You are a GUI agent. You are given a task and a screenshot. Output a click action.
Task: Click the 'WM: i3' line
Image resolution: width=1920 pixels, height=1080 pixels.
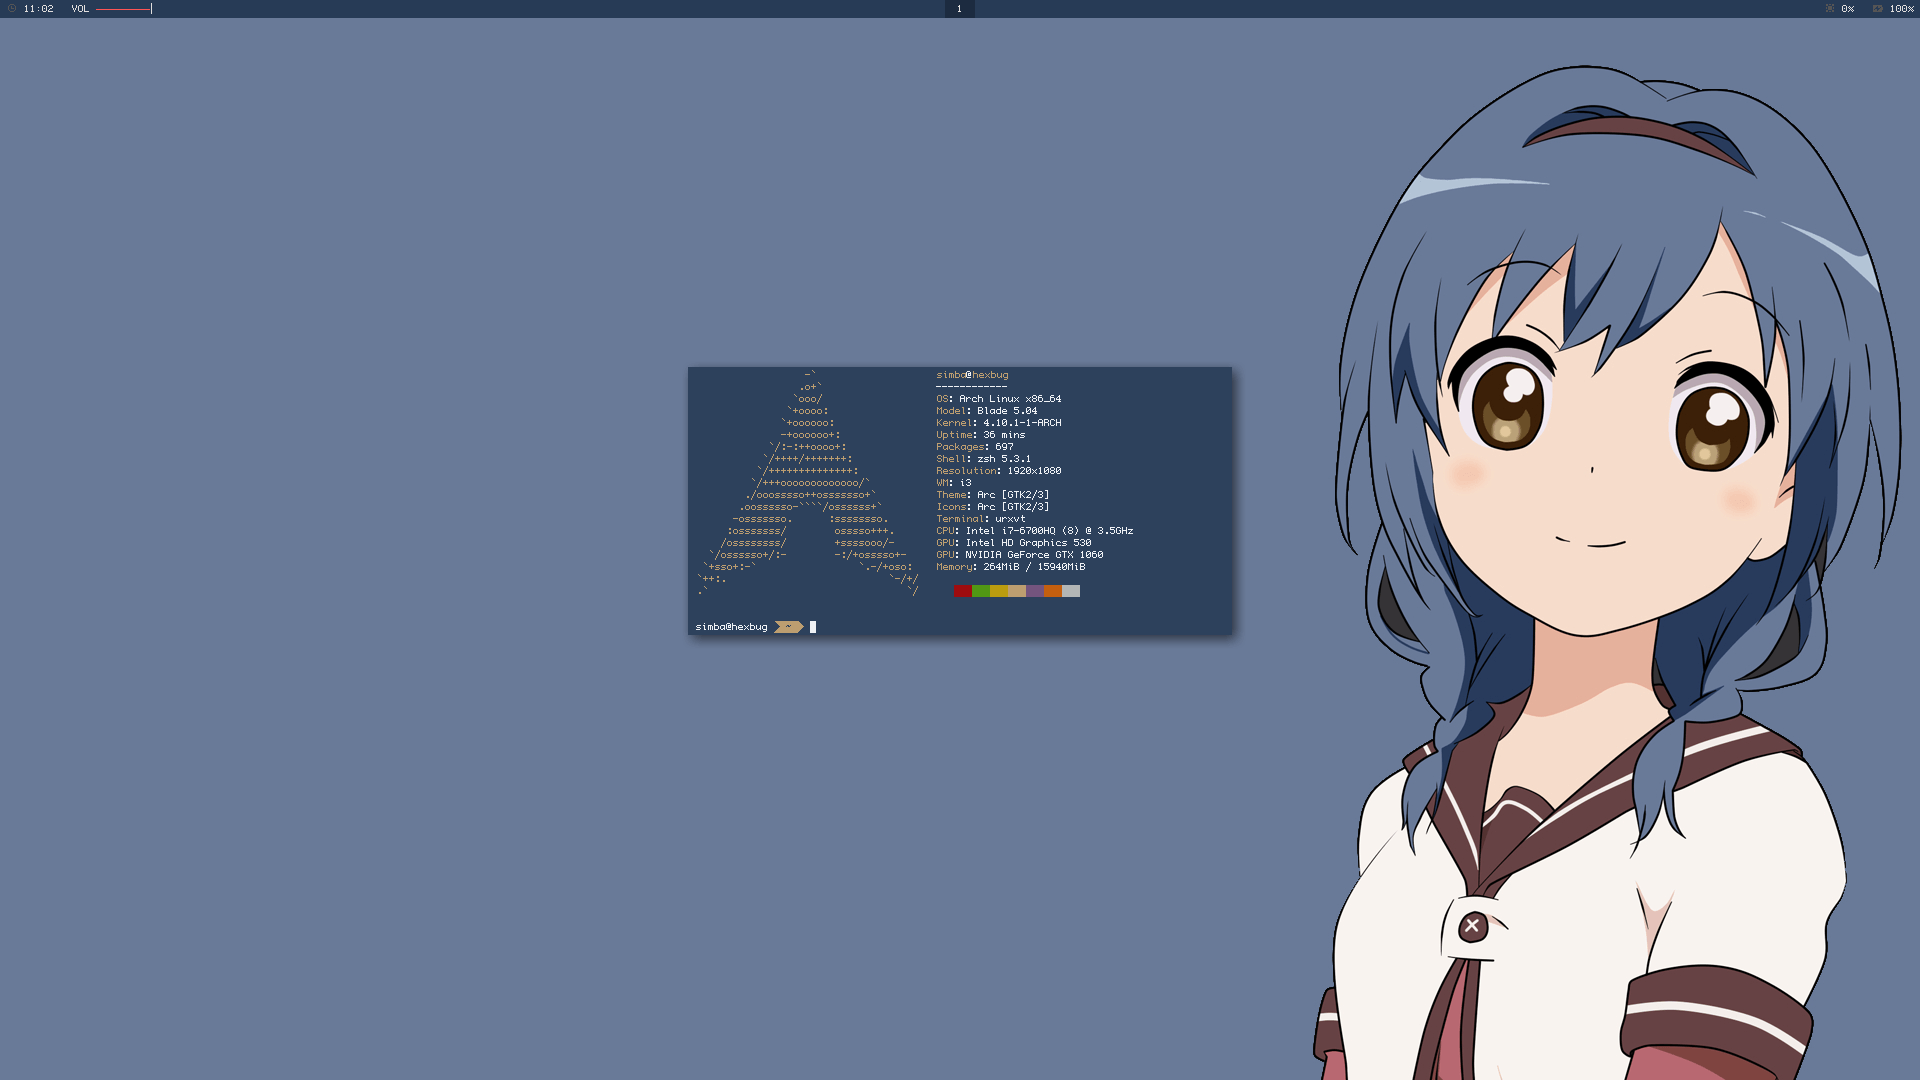(x=954, y=483)
